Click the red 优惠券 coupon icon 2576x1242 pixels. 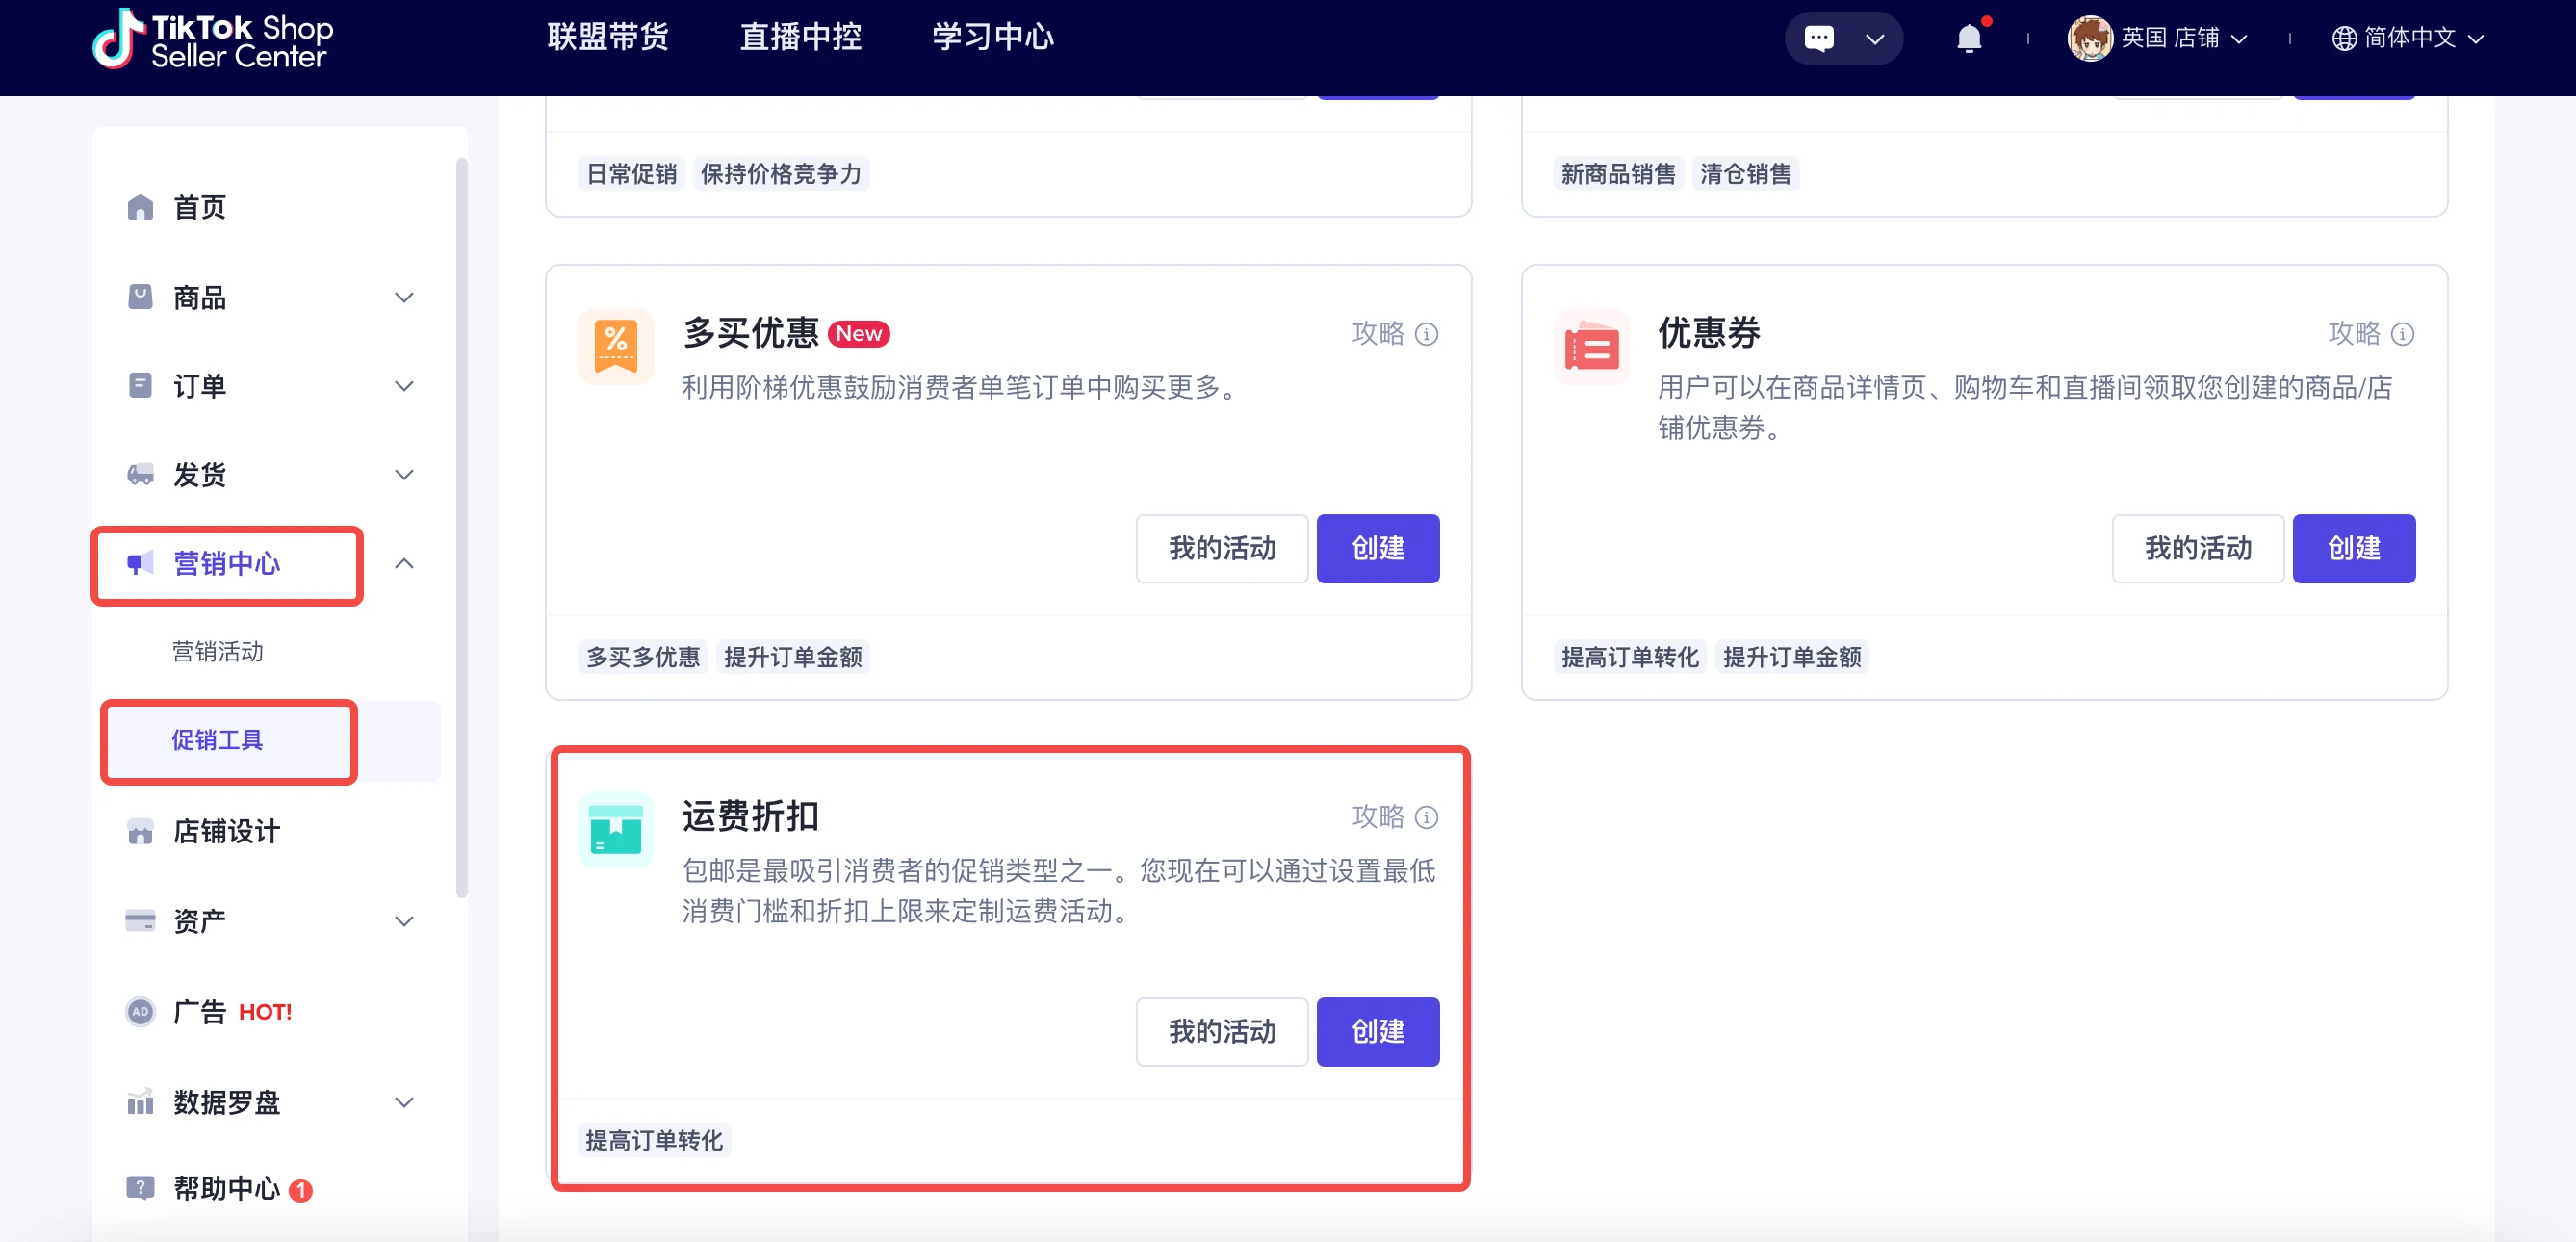coord(1591,346)
